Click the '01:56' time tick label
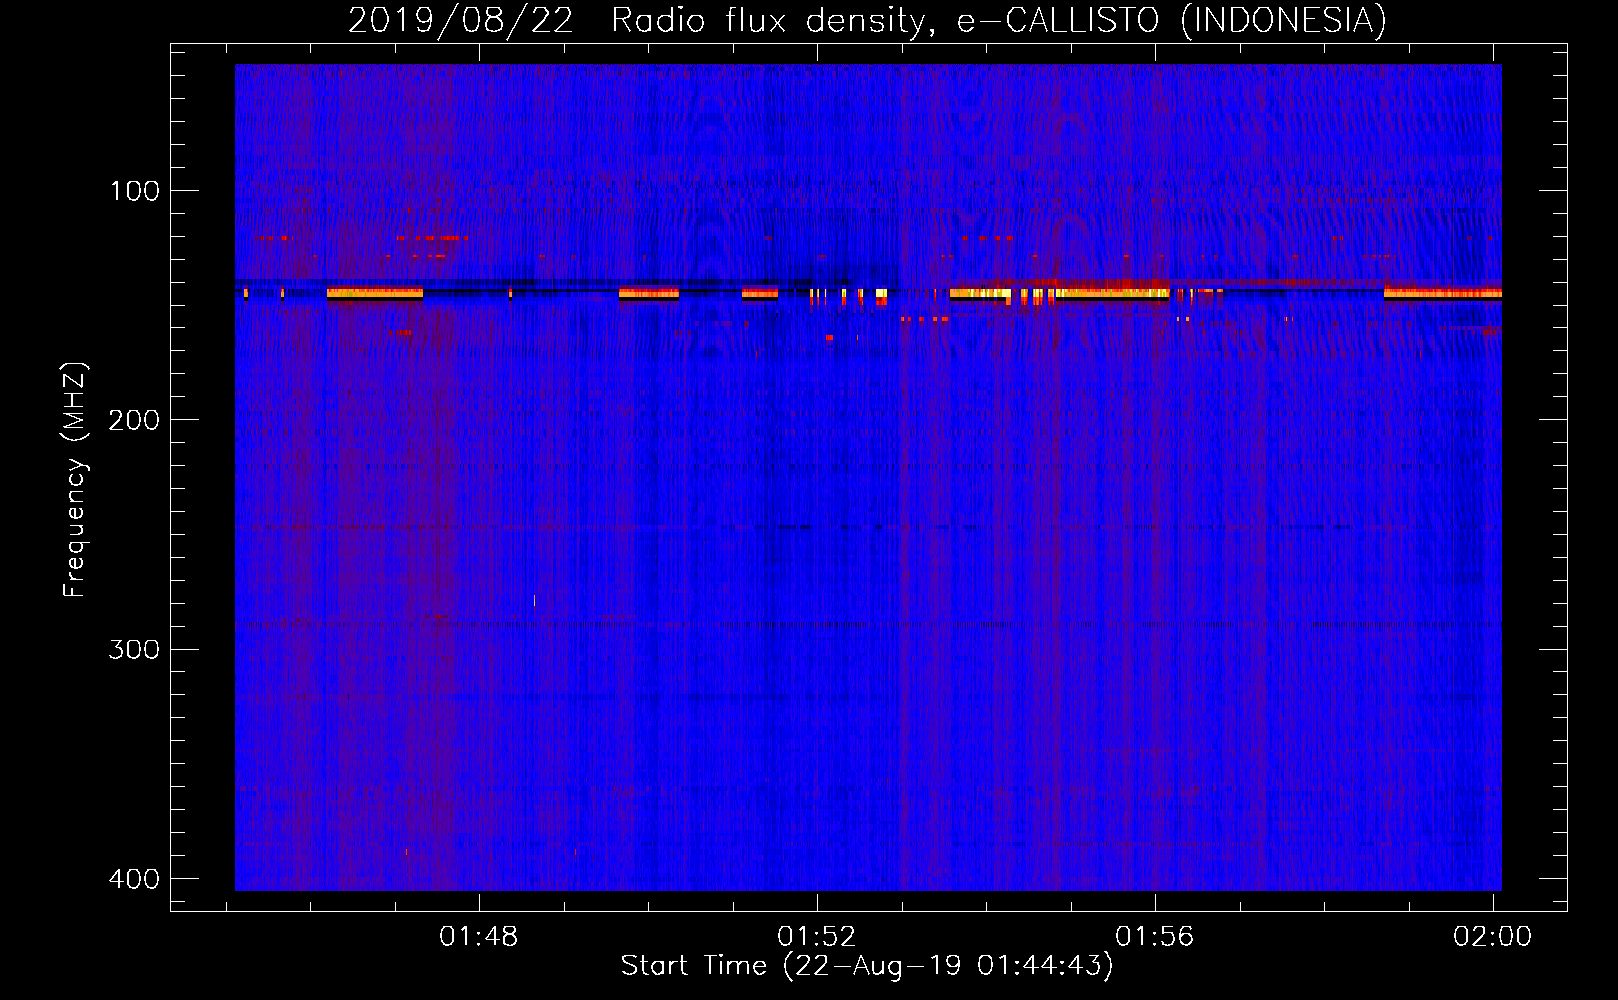Image resolution: width=1618 pixels, height=1000 pixels. (x=1155, y=937)
